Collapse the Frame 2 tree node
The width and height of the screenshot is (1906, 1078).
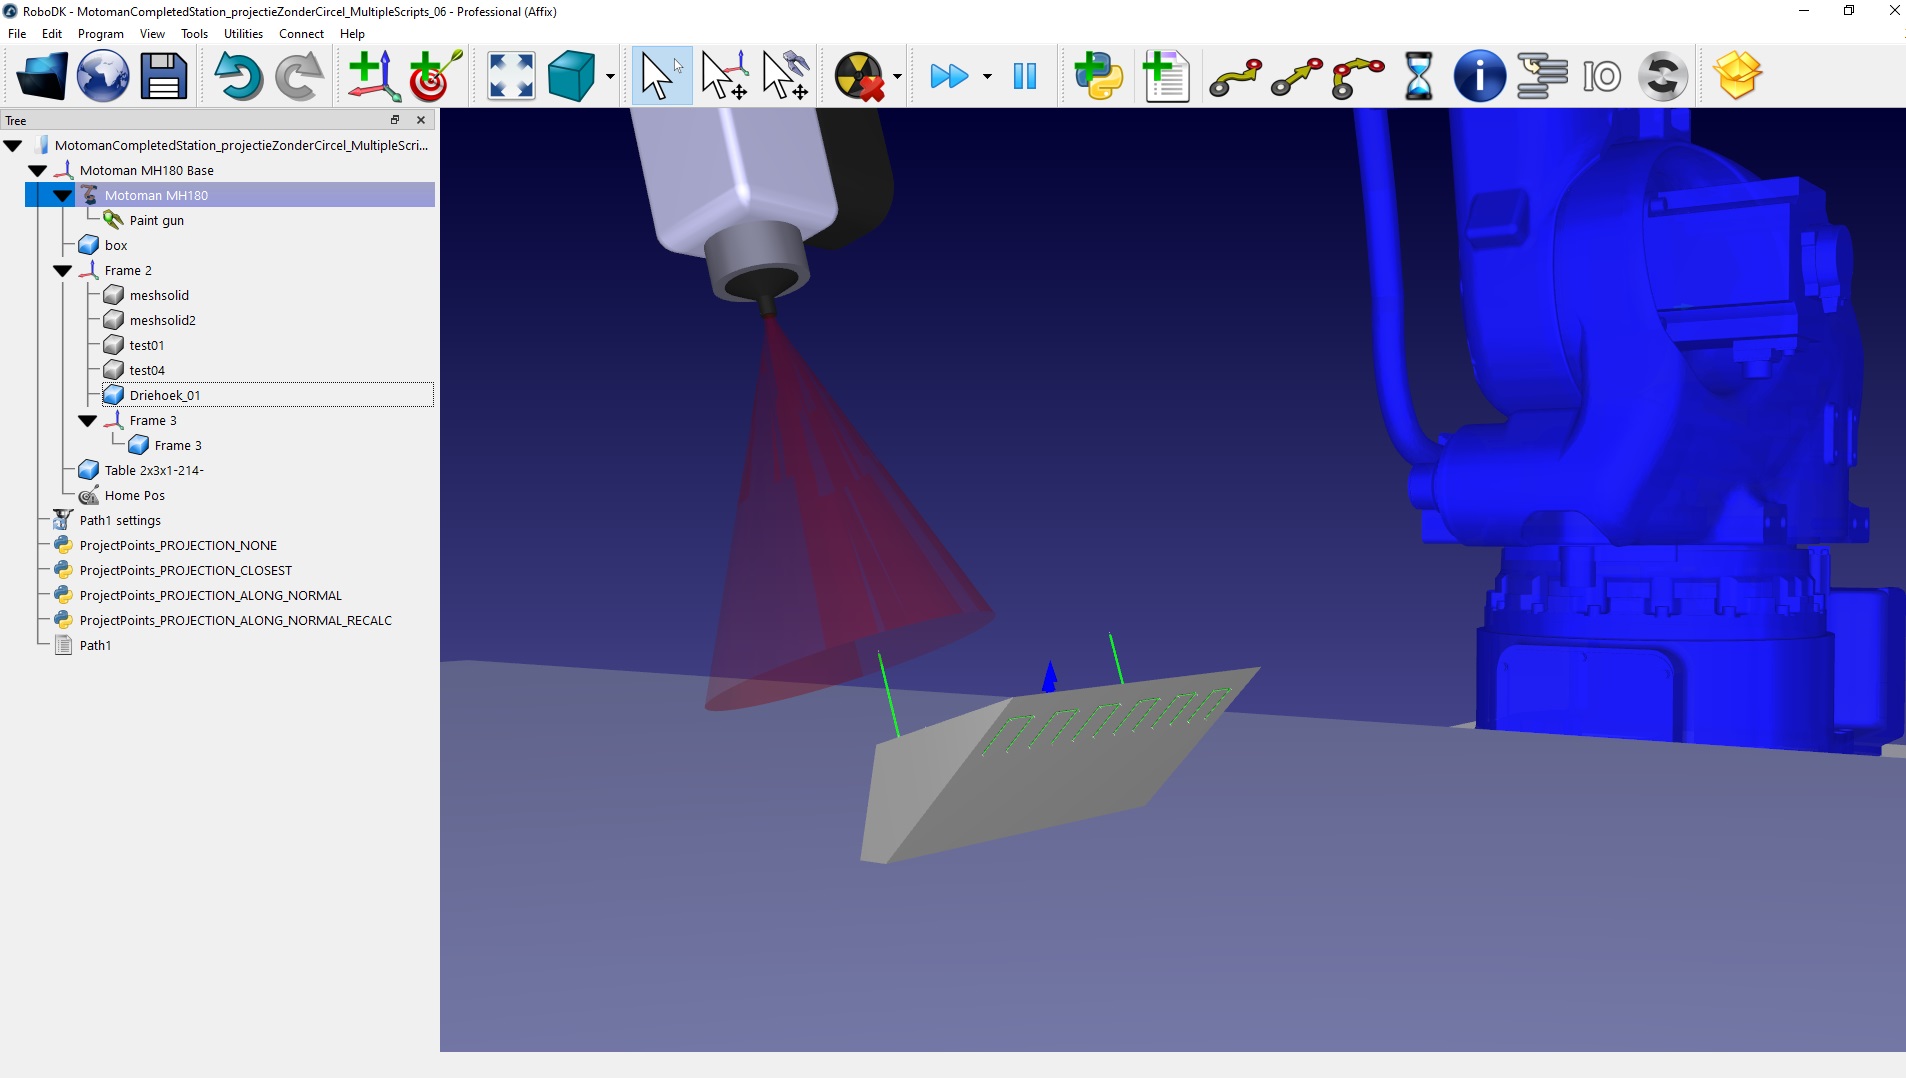click(63, 271)
